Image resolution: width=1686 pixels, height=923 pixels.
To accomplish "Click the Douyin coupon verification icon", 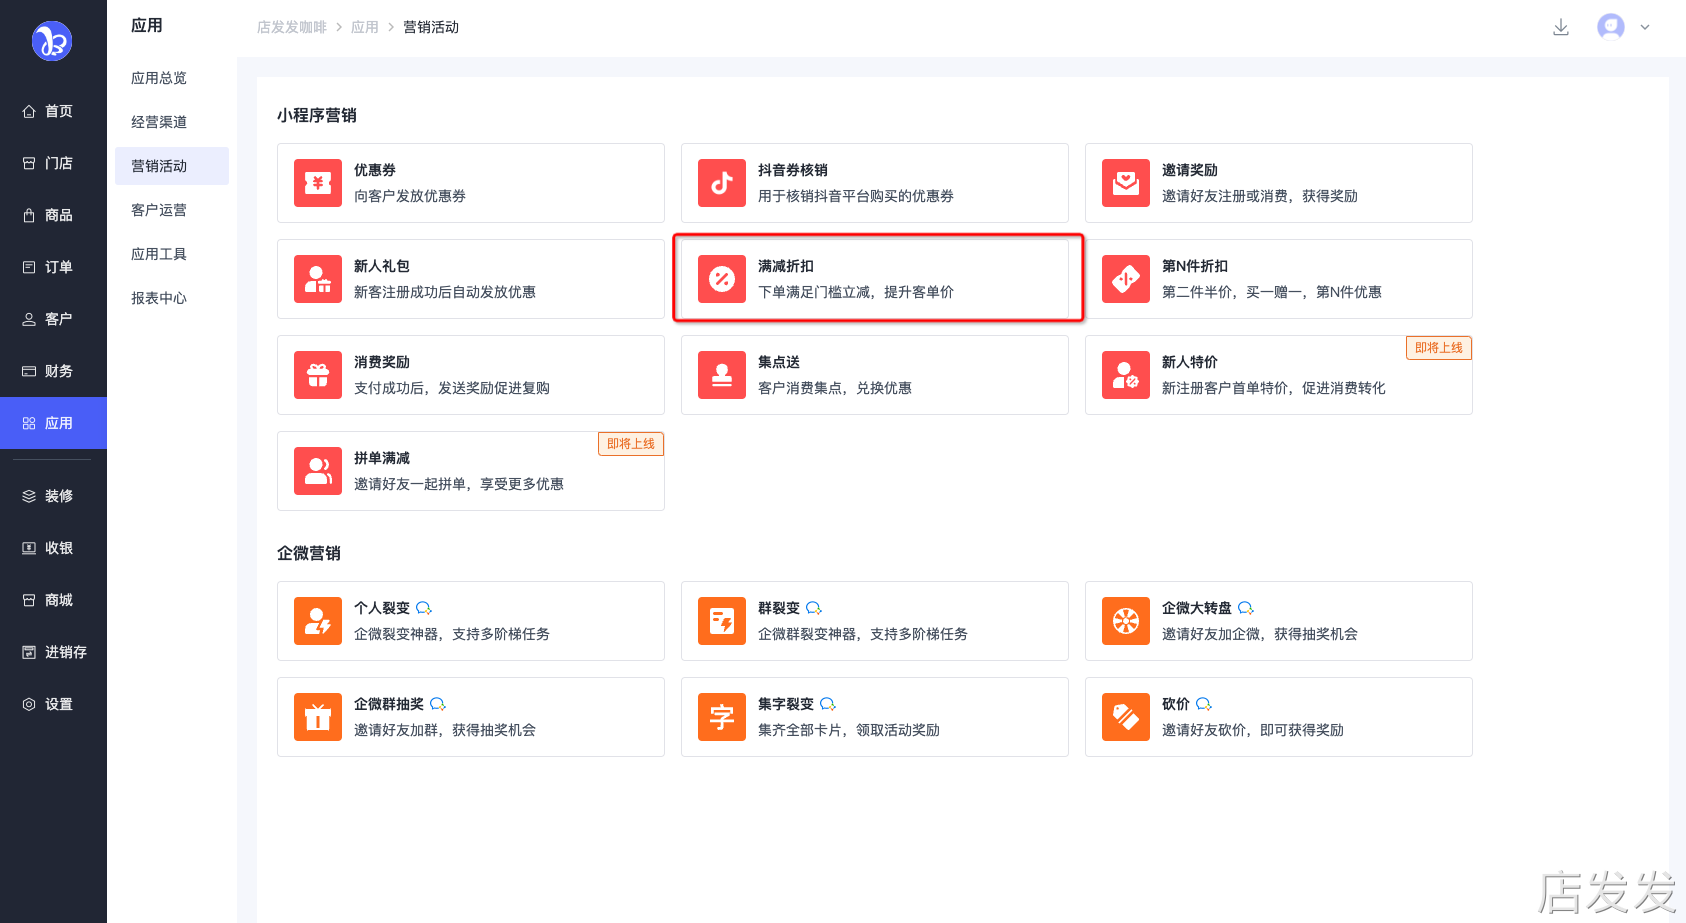I will click(722, 183).
